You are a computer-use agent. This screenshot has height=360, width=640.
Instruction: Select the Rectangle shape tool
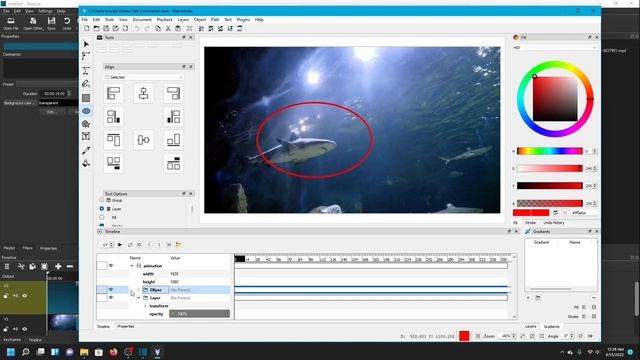(x=86, y=98)
